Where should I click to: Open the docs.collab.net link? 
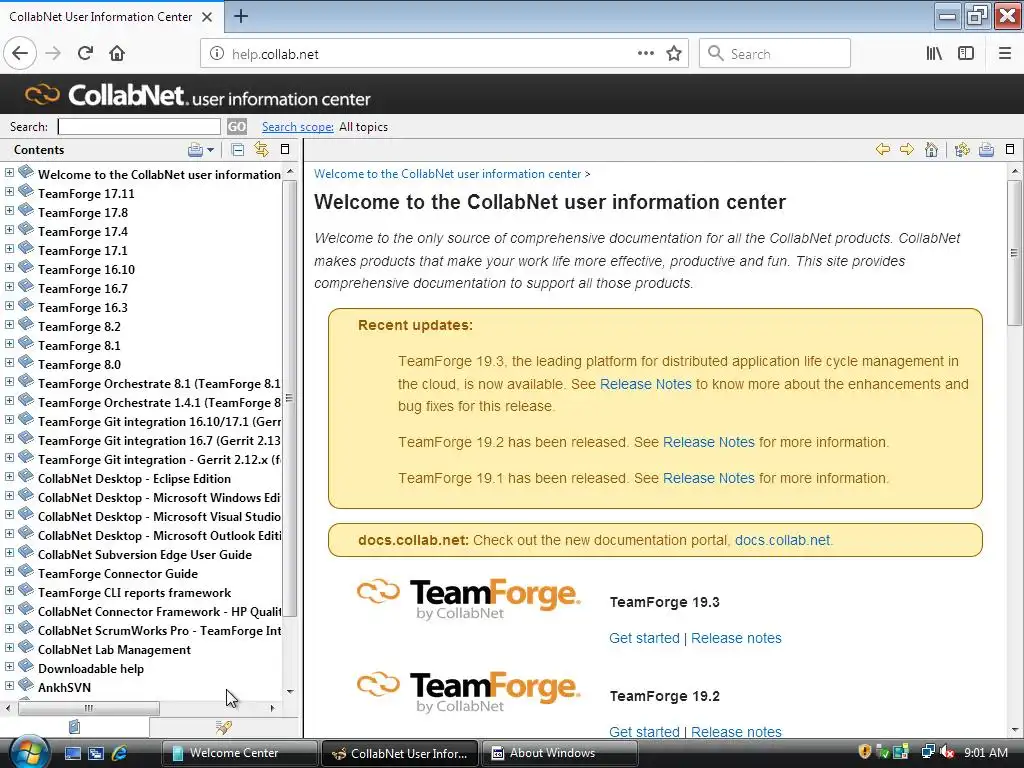[x=782, y=540]
